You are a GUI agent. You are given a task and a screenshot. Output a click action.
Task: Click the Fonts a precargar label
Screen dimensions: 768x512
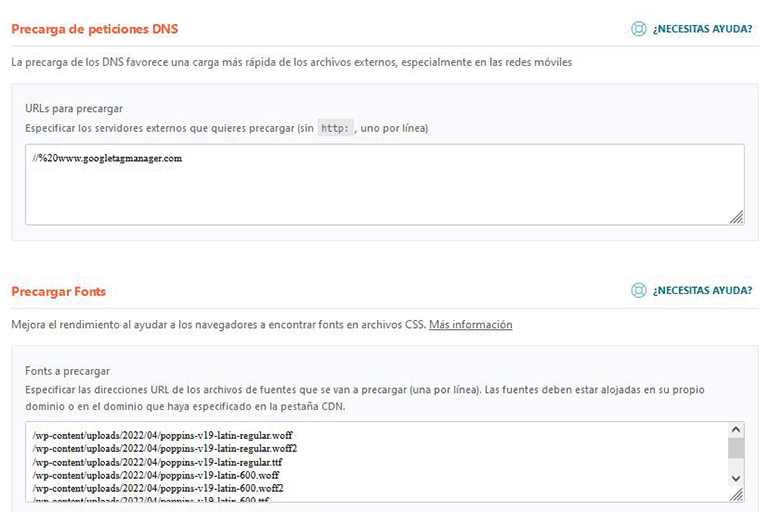pyautogui.click(x=68, y=371)
